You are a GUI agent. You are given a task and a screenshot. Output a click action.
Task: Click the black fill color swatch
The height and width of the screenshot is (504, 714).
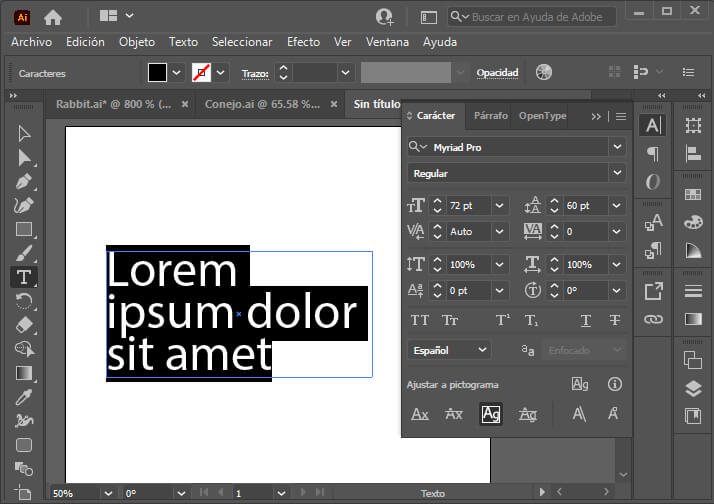pos(157,72)
